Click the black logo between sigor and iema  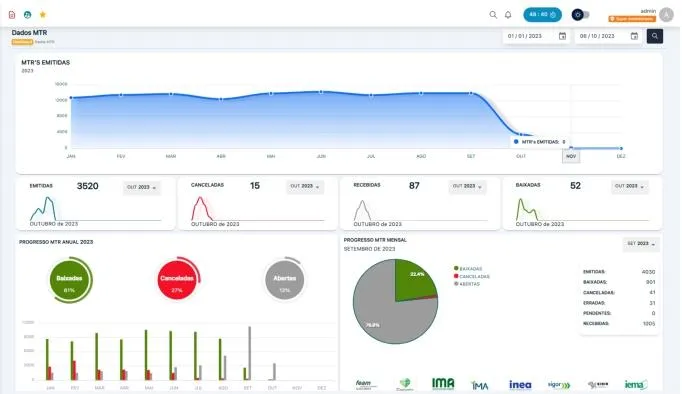click(x=598, y=384)
